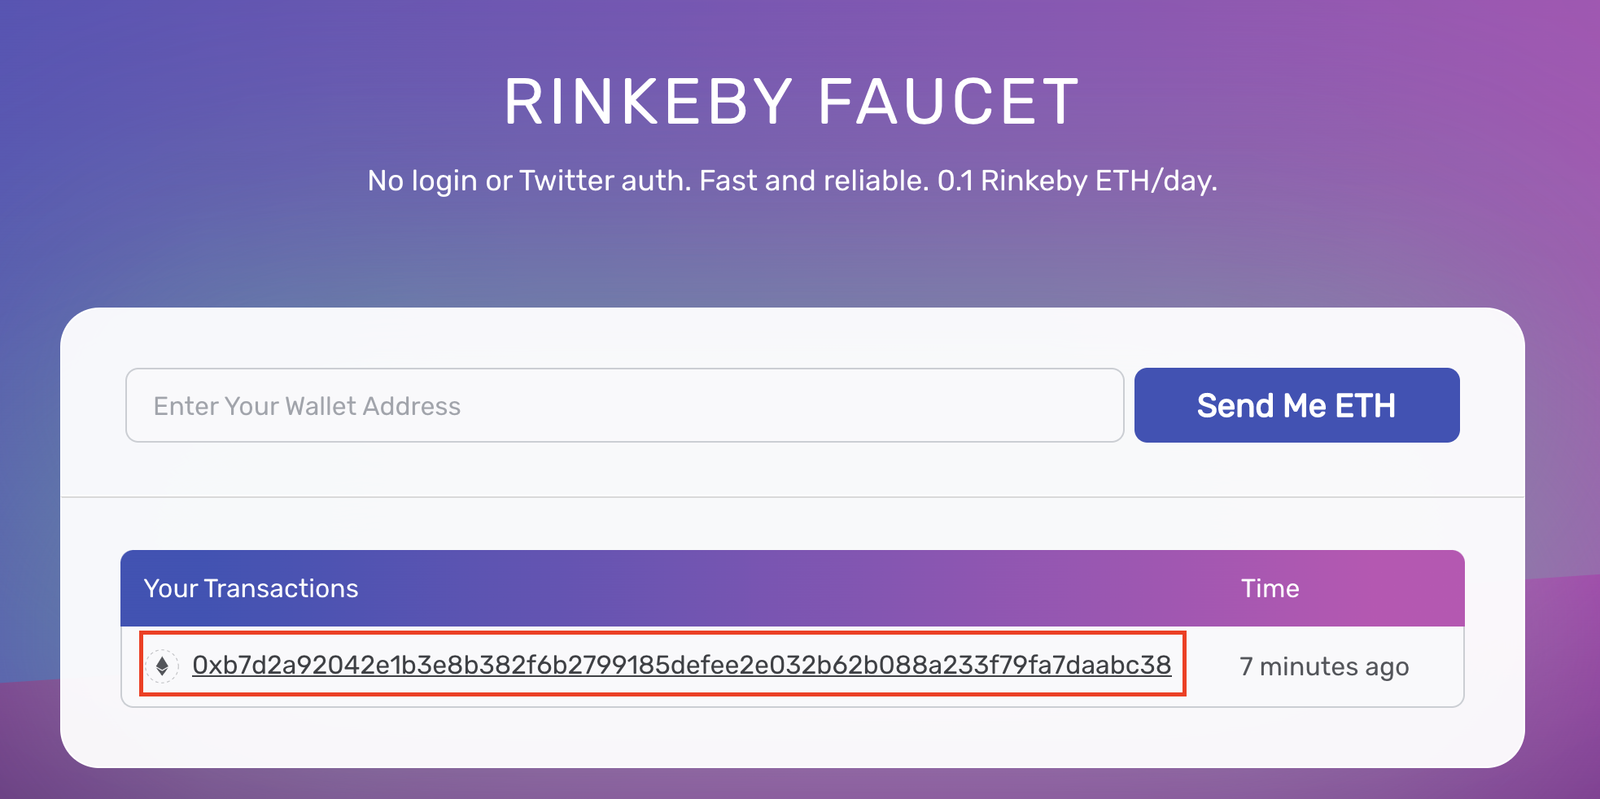1600x799 pixels.
Task: Focus the Enter Your Wallet Address field
Action: pyautogui.click(x=625, y=405)
